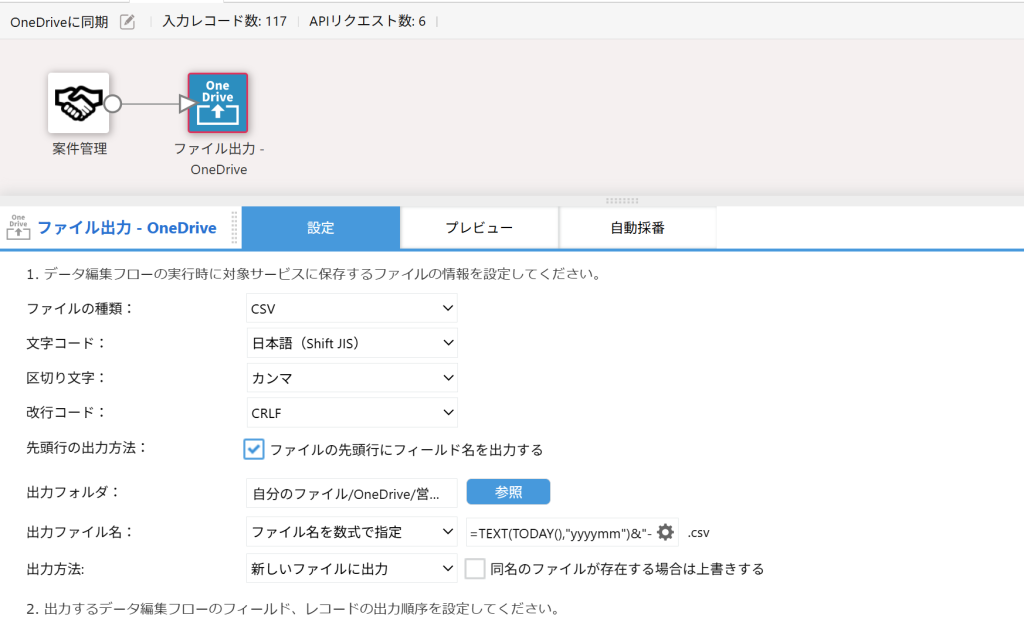The height and width of the screenshot is (625, 1024).
Task: Toggle field name header row checkbox
Action: 254,449
